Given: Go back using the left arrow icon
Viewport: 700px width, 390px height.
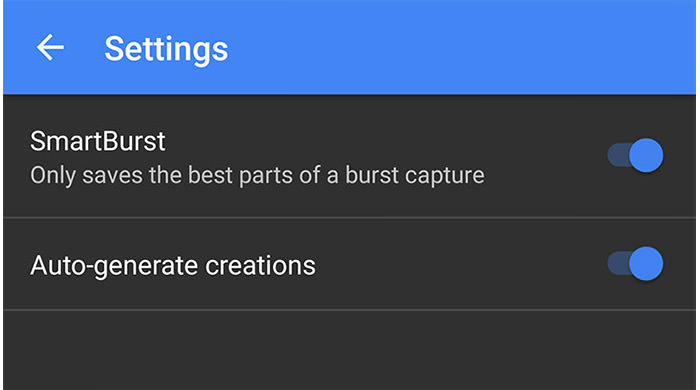Looking at the screenshot, I should tap(50, 47).
